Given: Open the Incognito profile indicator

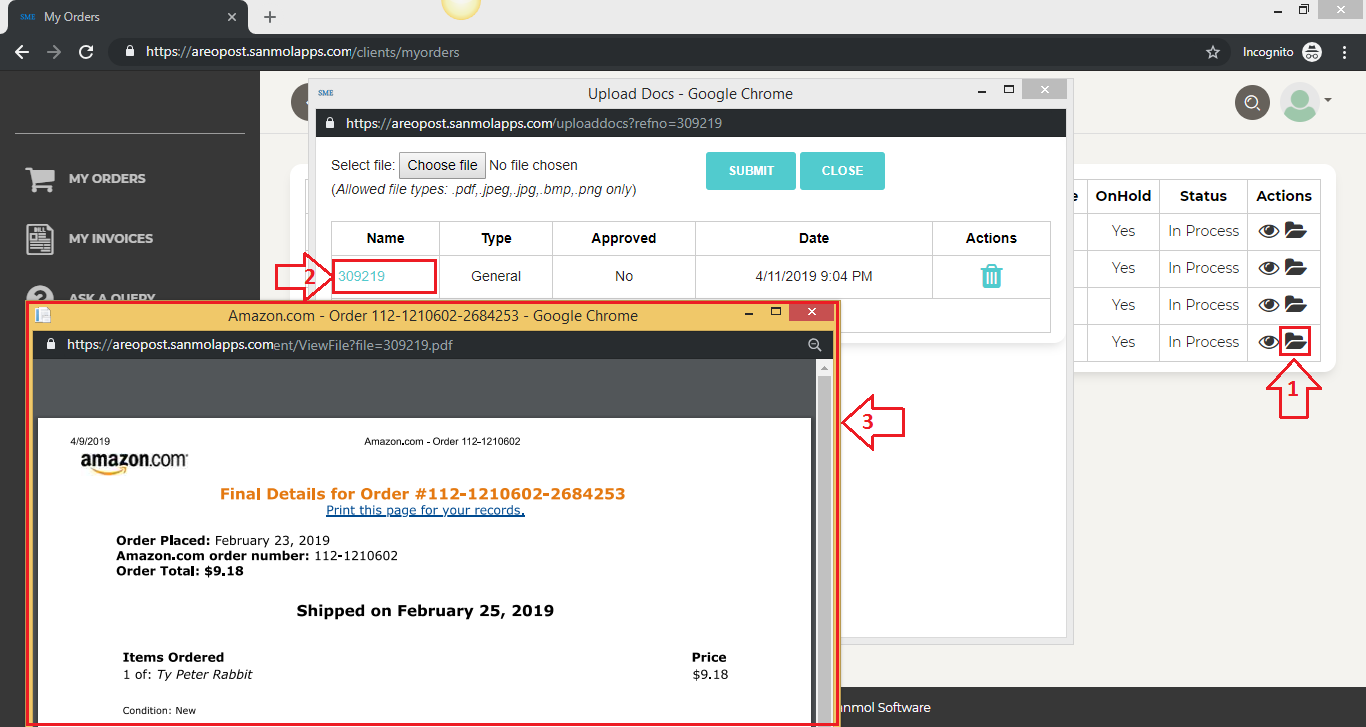Looking at the screenshot, I should (x=1282, y=52).
